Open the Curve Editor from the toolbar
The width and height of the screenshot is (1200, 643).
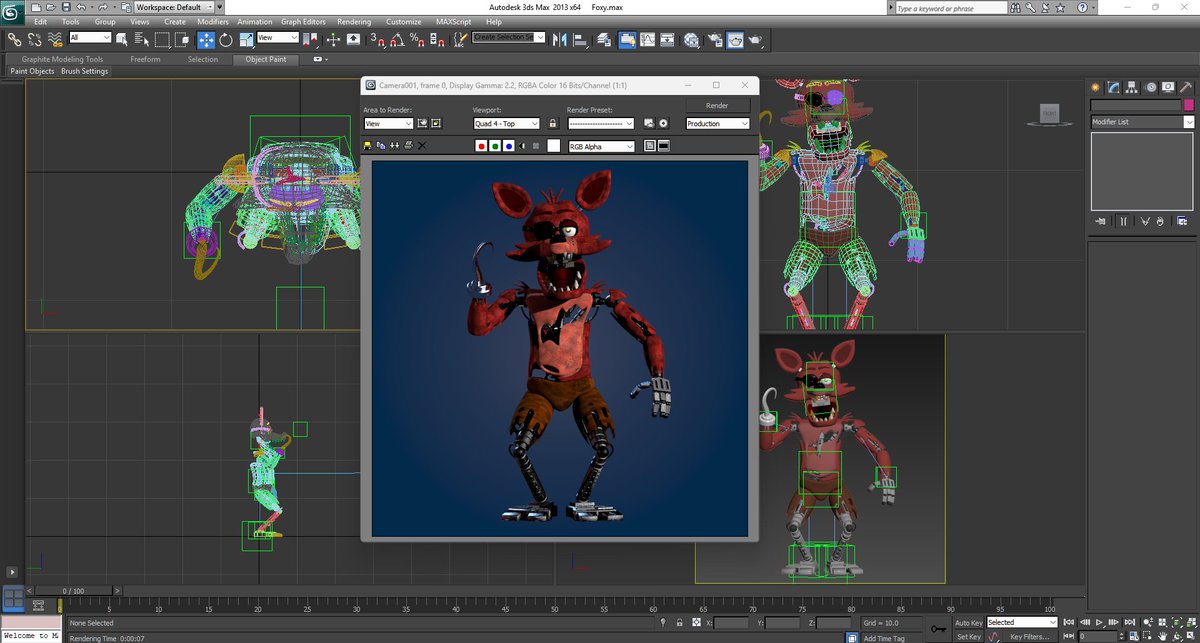point(647,39)
